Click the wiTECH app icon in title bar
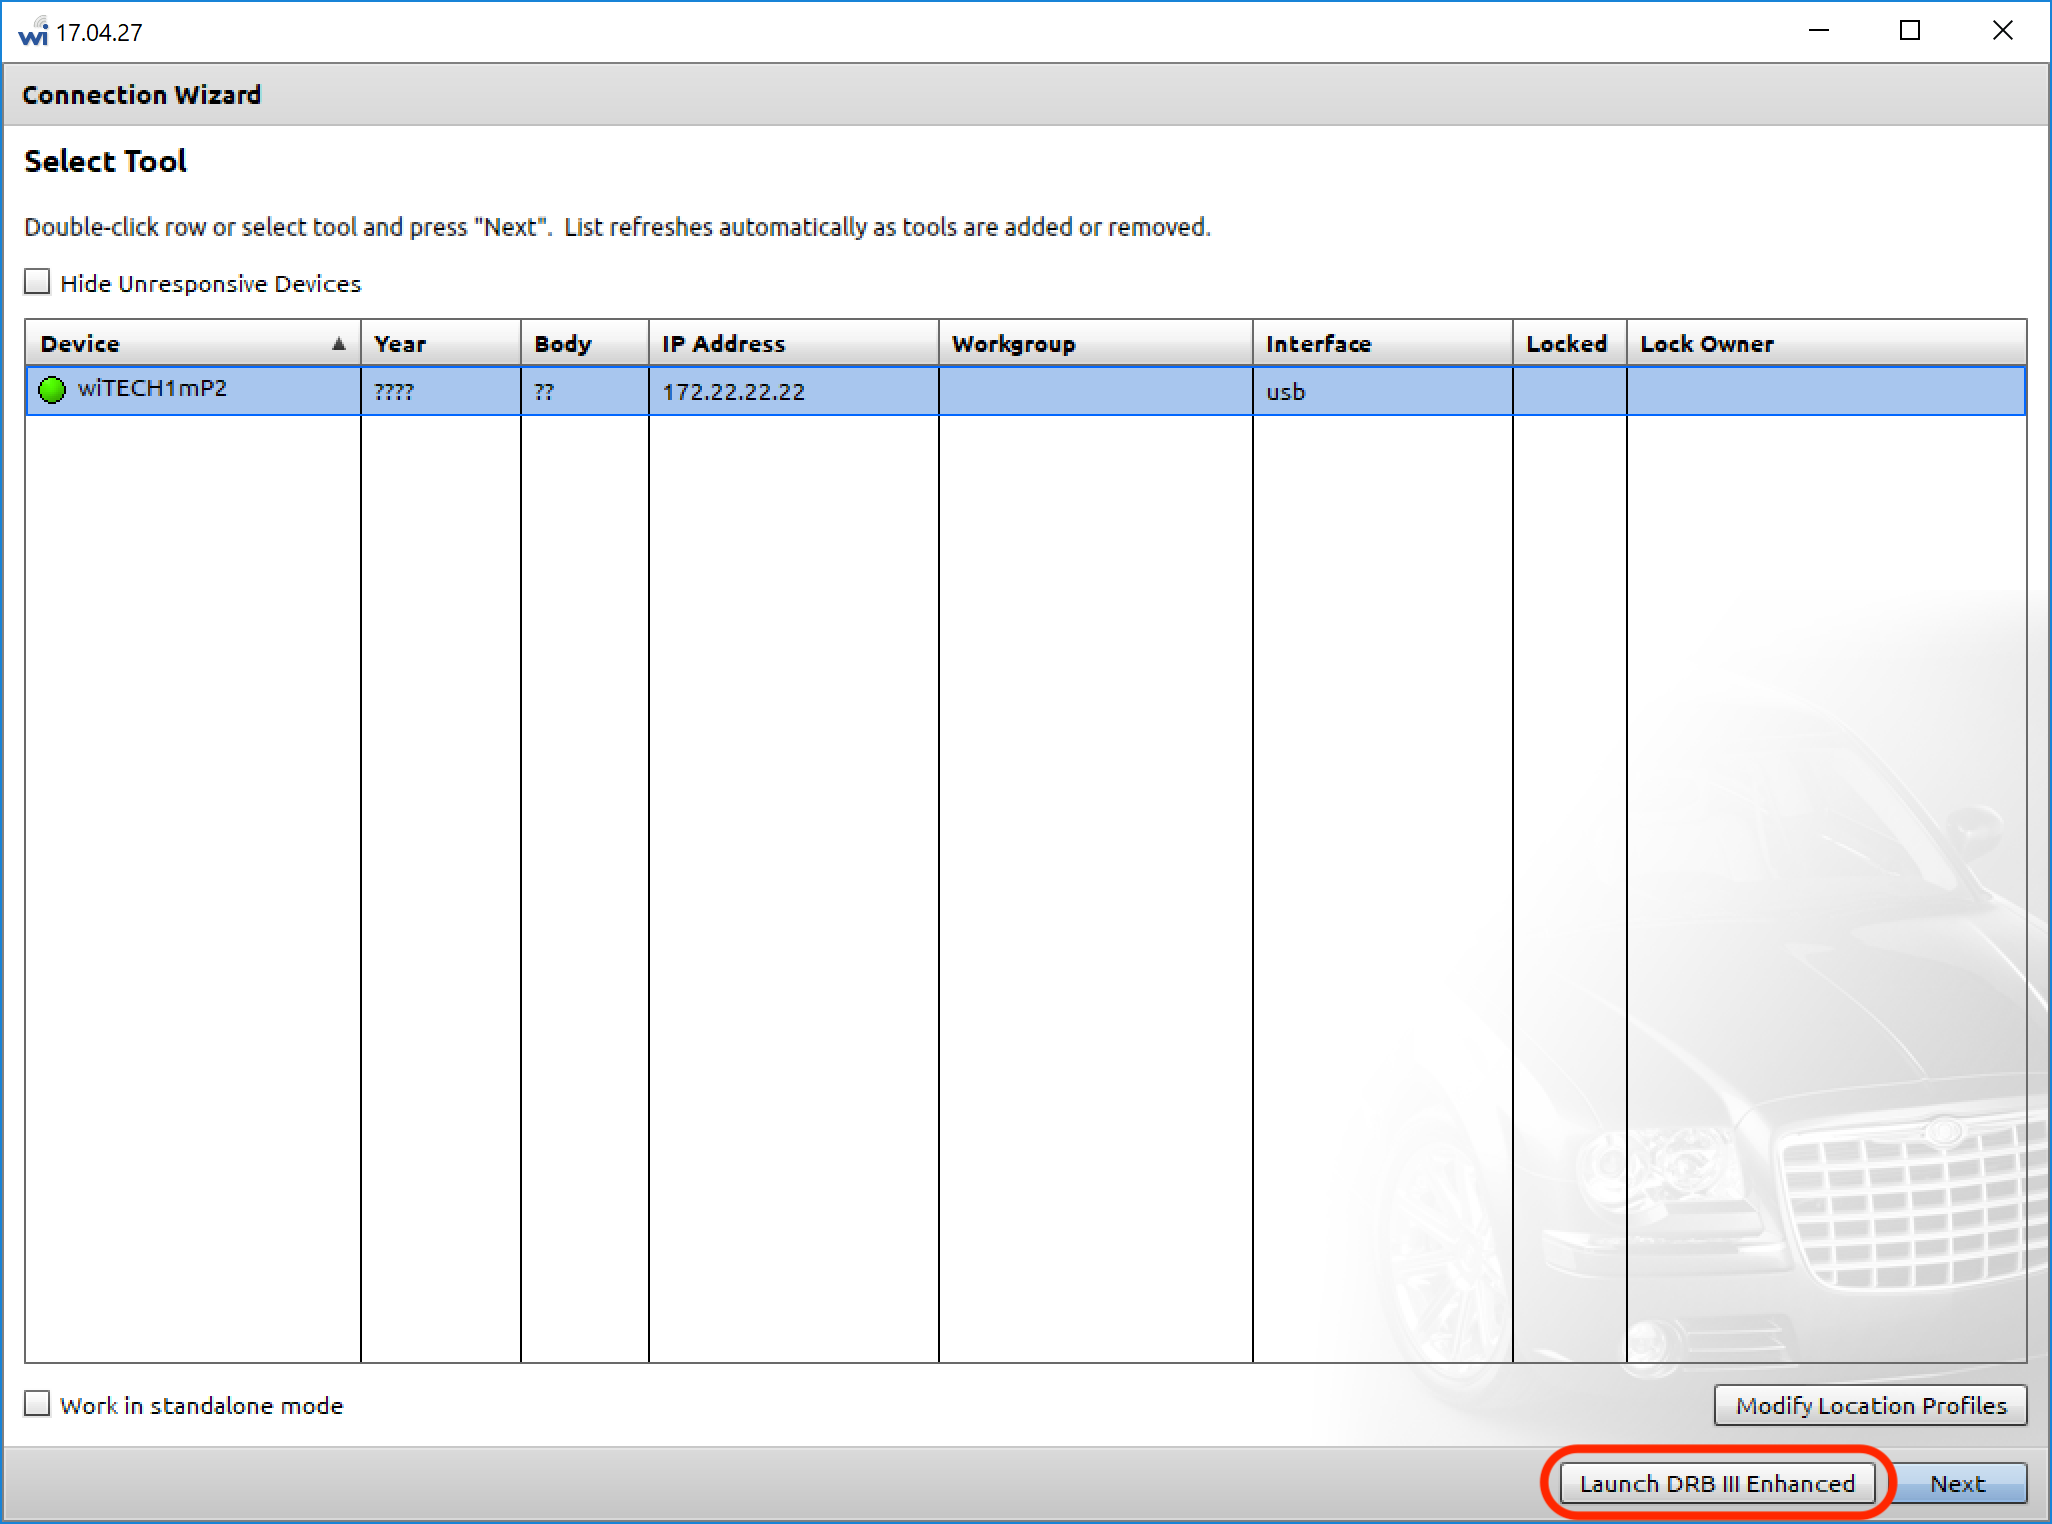Image resolution: width=2052 pixels, height=1524 pixels. tap(32, 32)
